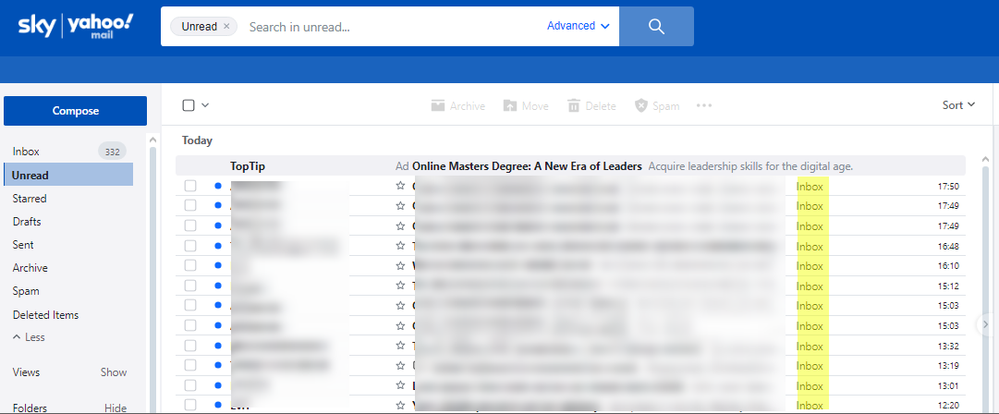Select the checkbox for 13:32 email
This screenshot has height=414, width=999.
[x=190, y=346]
